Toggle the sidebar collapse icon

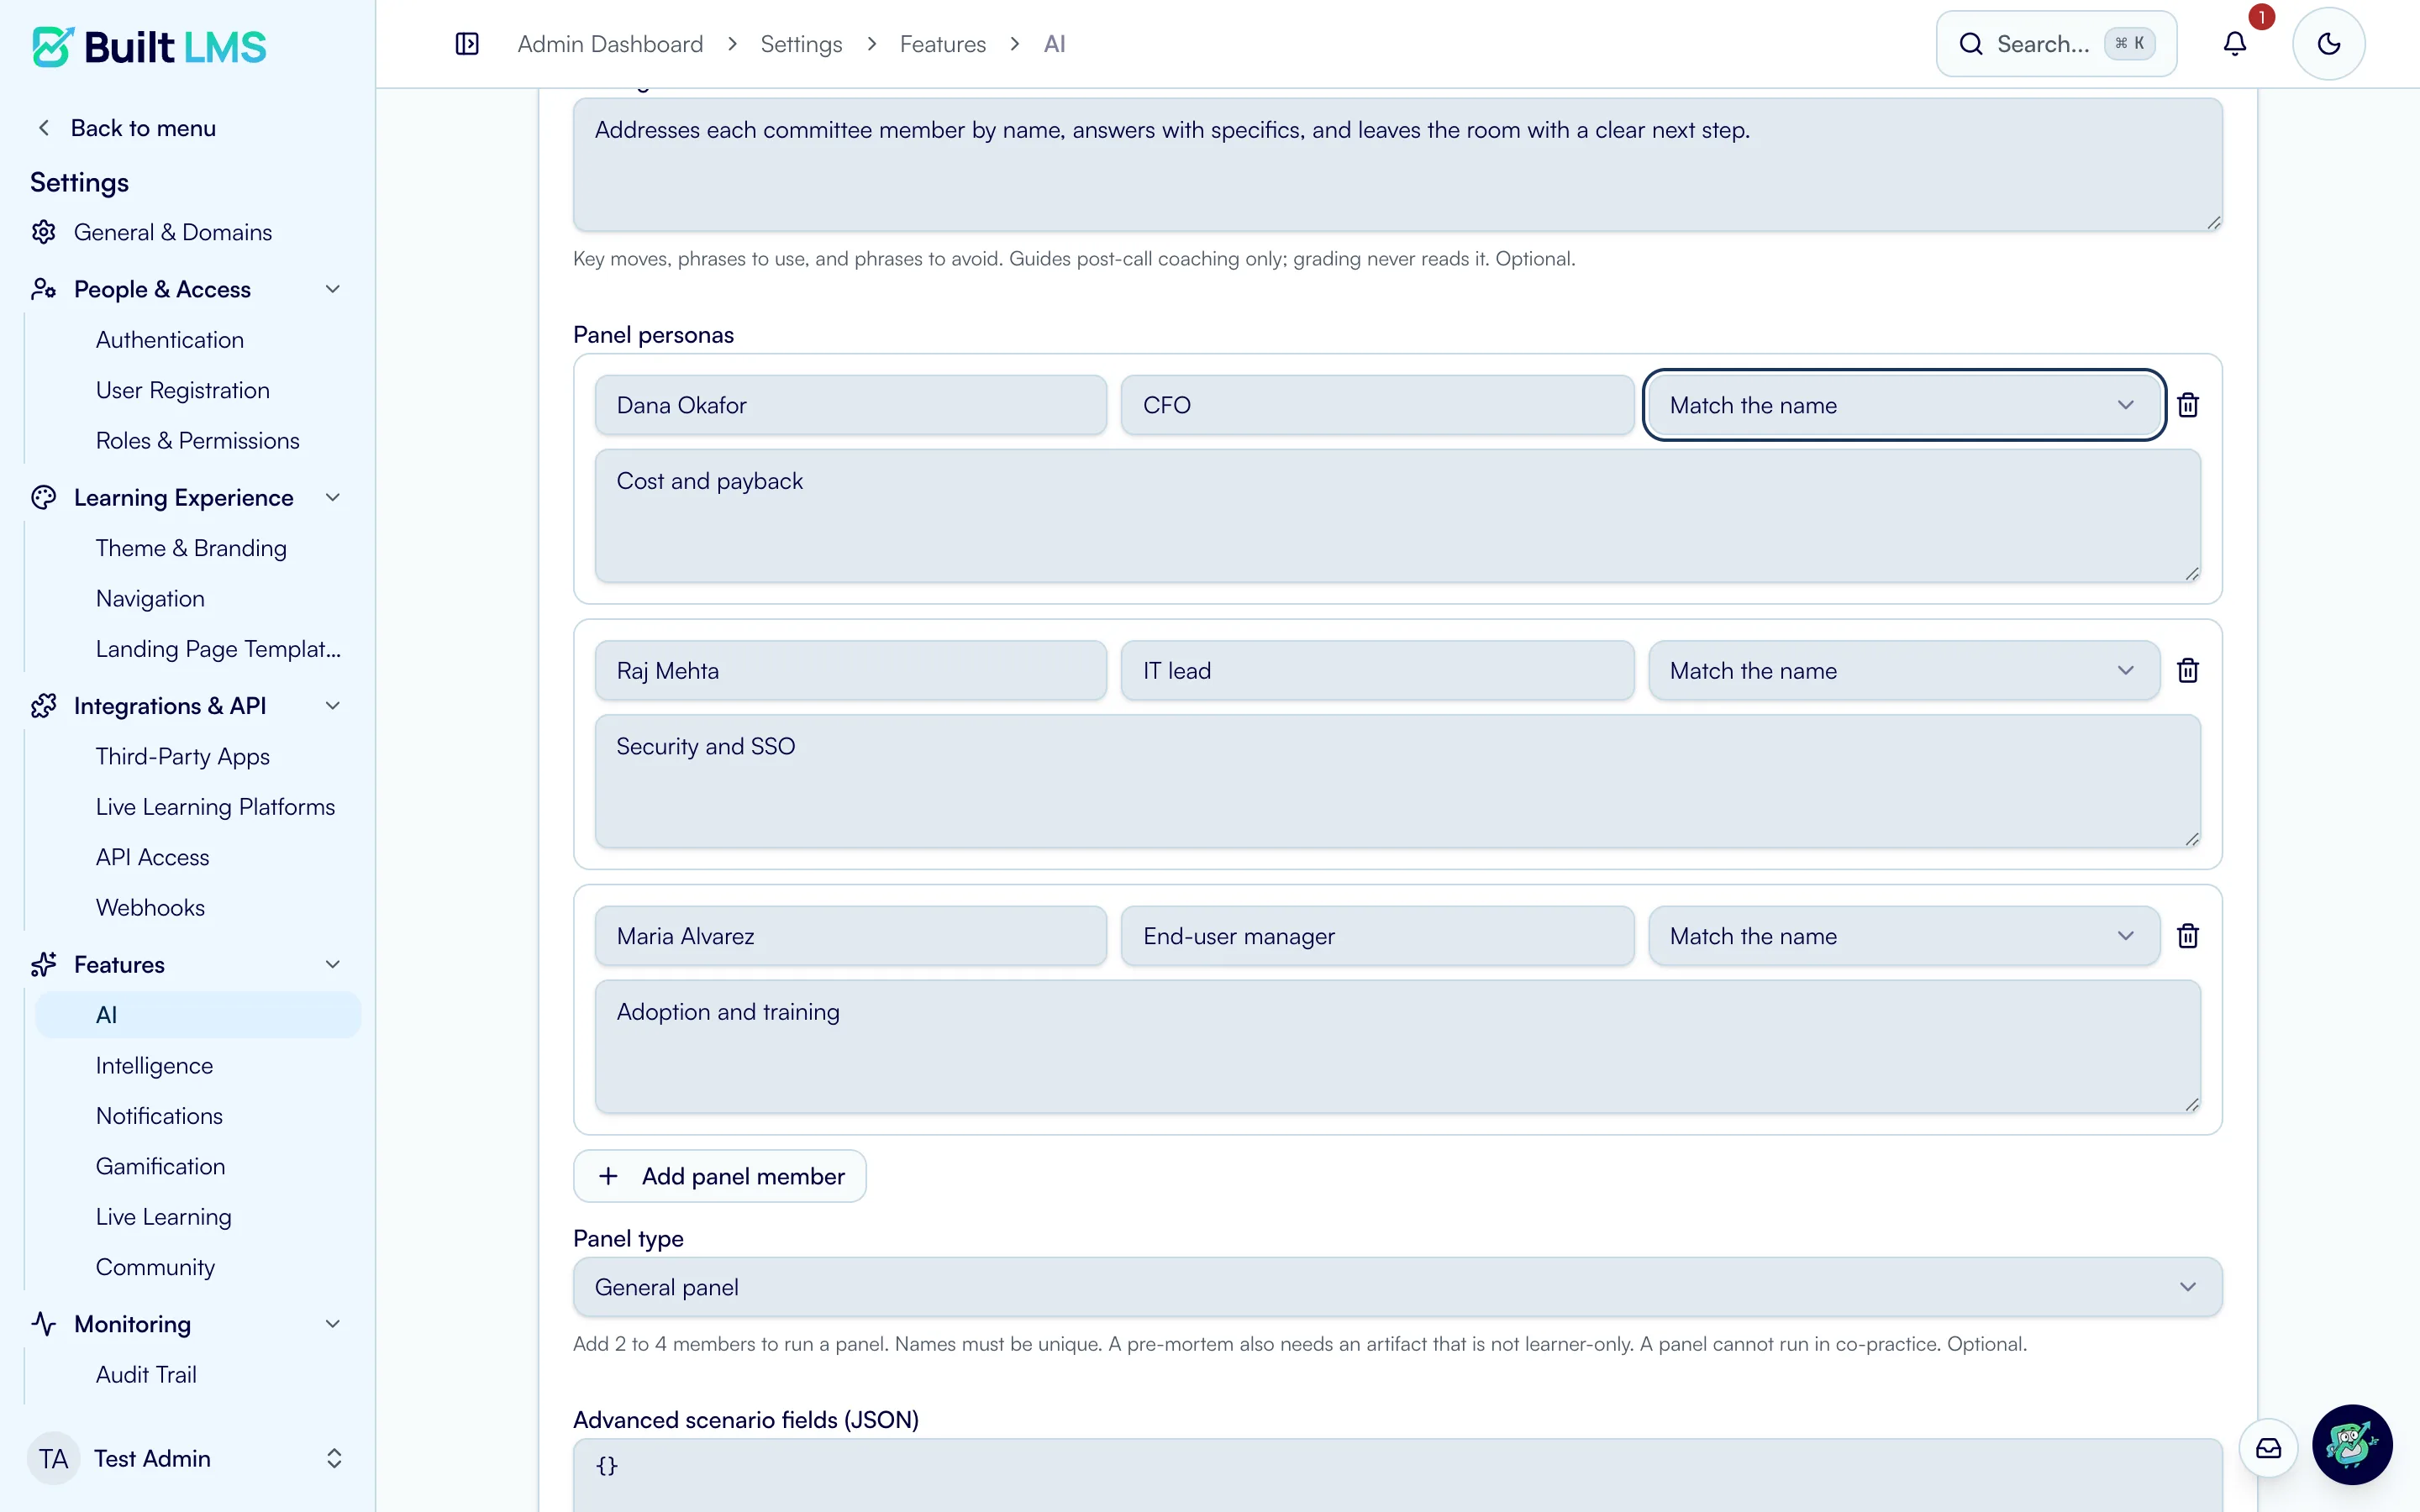467,44
